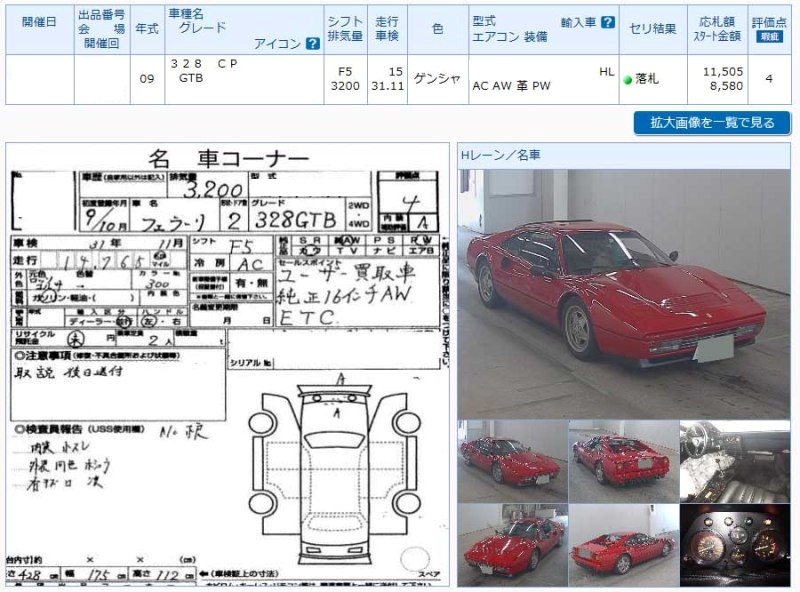Click the green status dot beside 落札

tap(628, 80)
